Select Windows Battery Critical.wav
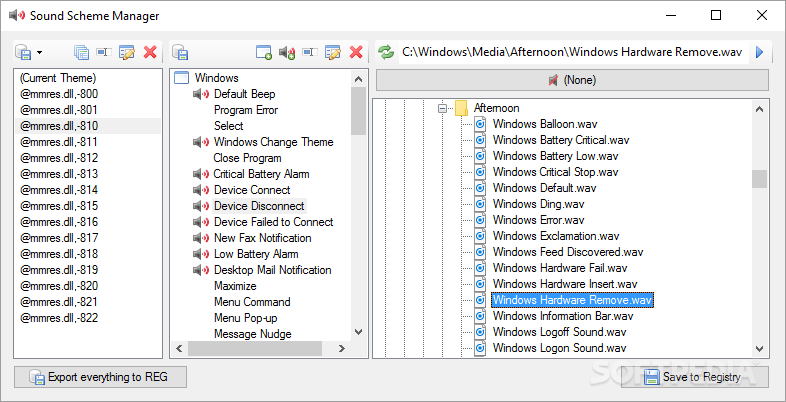The width and height of the screenshot is (786, 402). point(561,140)
